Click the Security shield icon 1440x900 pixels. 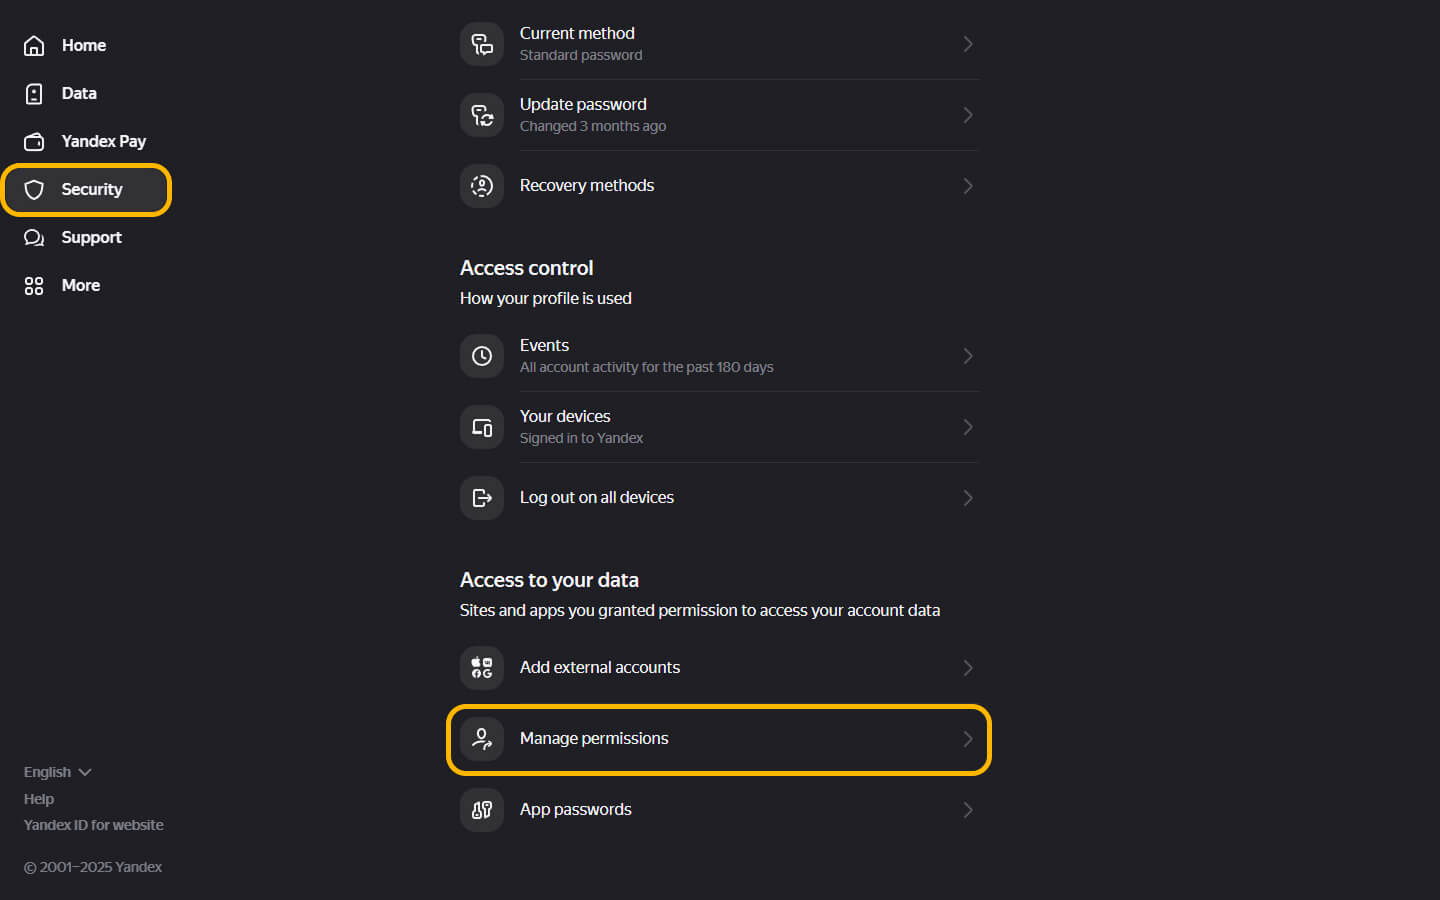(x=34, y=189)
